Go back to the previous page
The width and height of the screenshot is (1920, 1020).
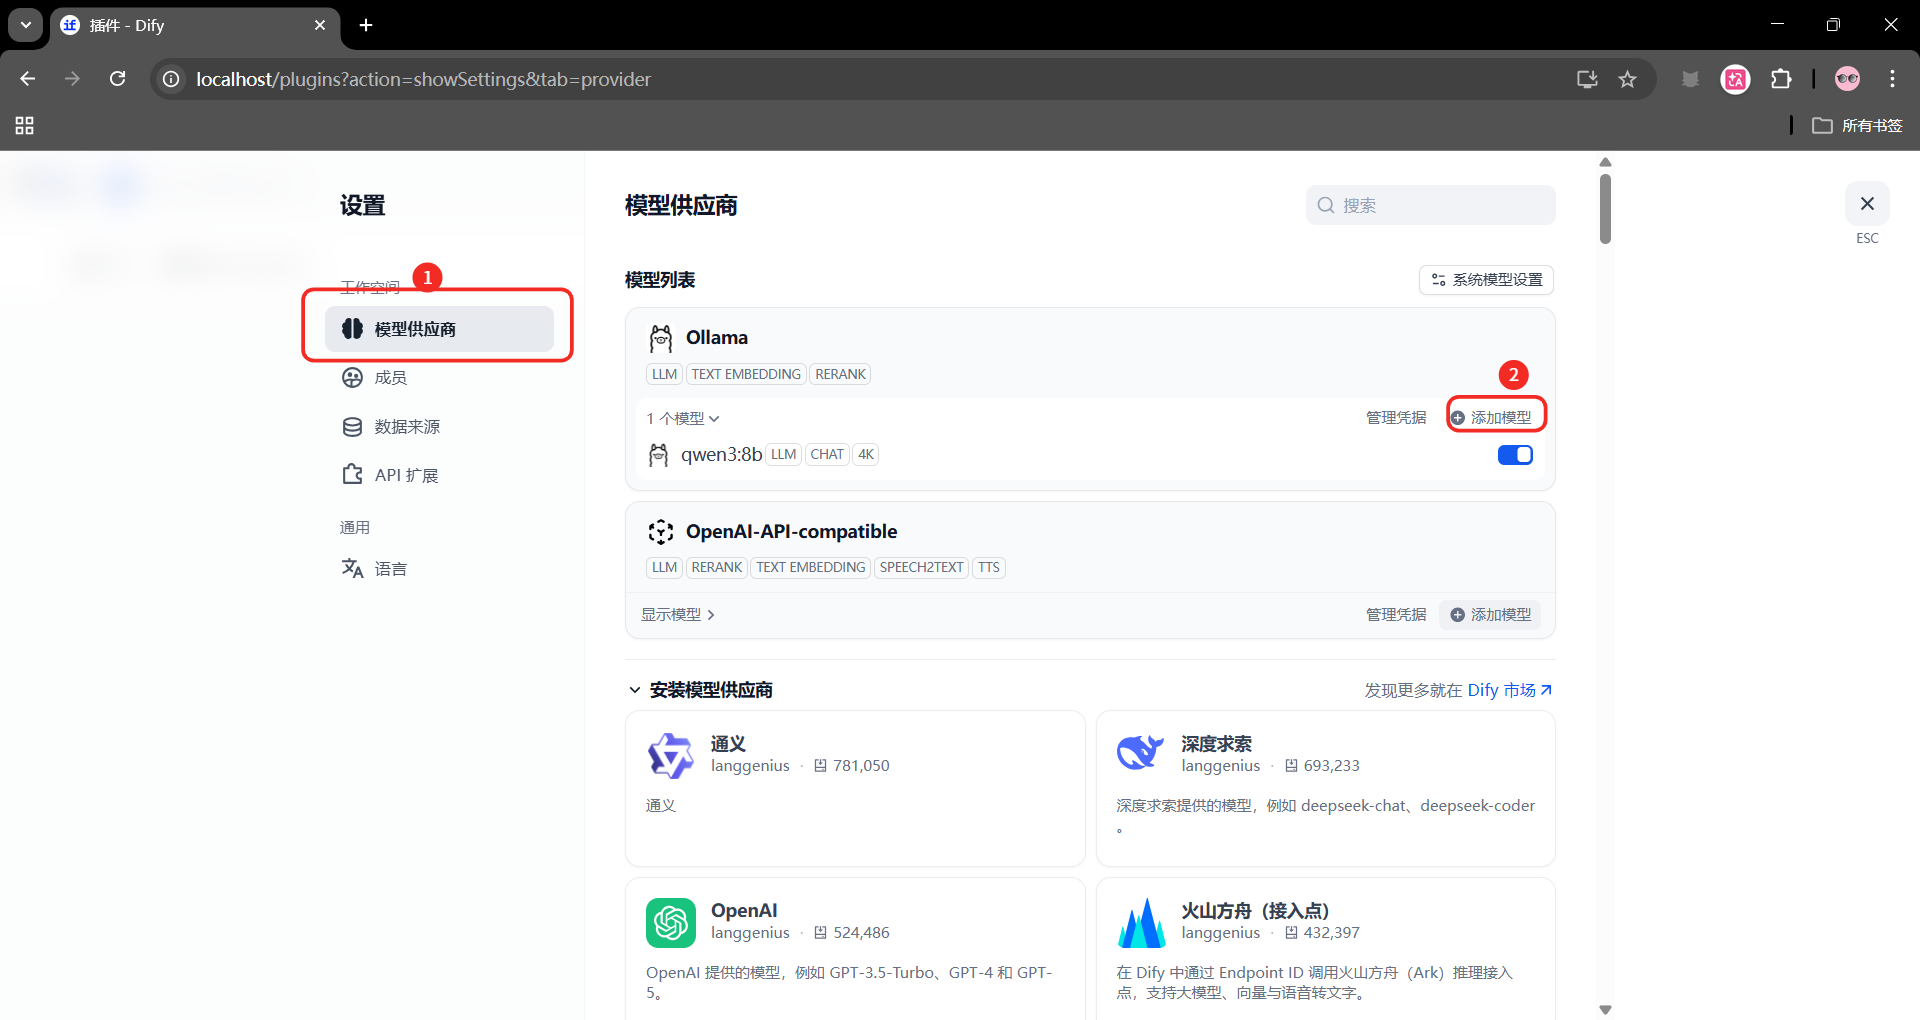(28, 79)
